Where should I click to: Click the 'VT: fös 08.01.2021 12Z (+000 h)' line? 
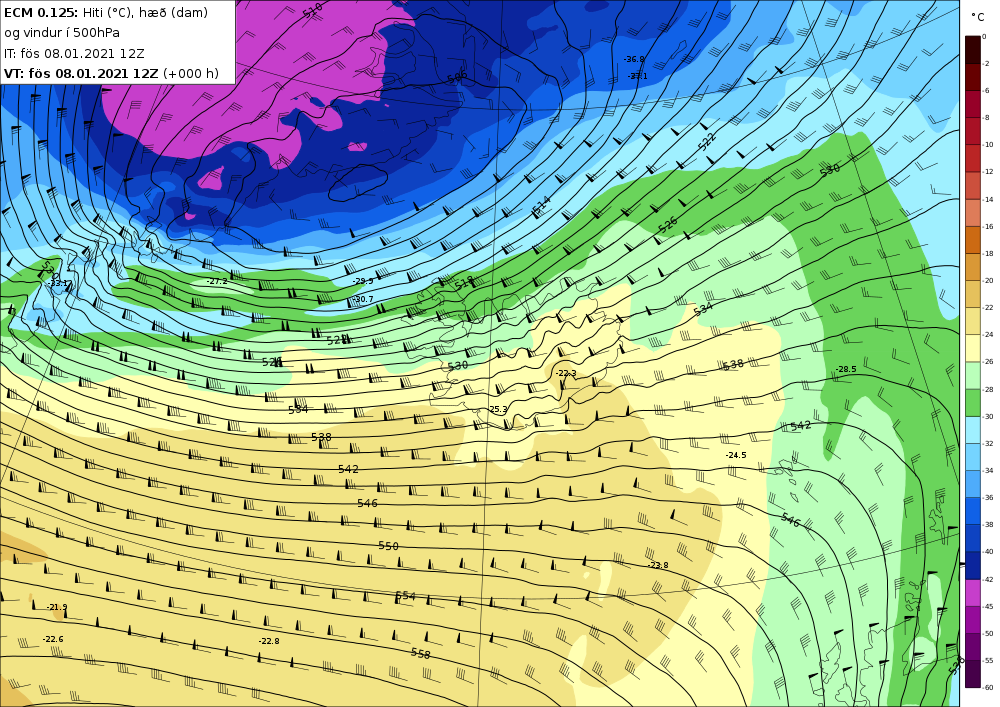pyautogui.click(x=111, y=73)
